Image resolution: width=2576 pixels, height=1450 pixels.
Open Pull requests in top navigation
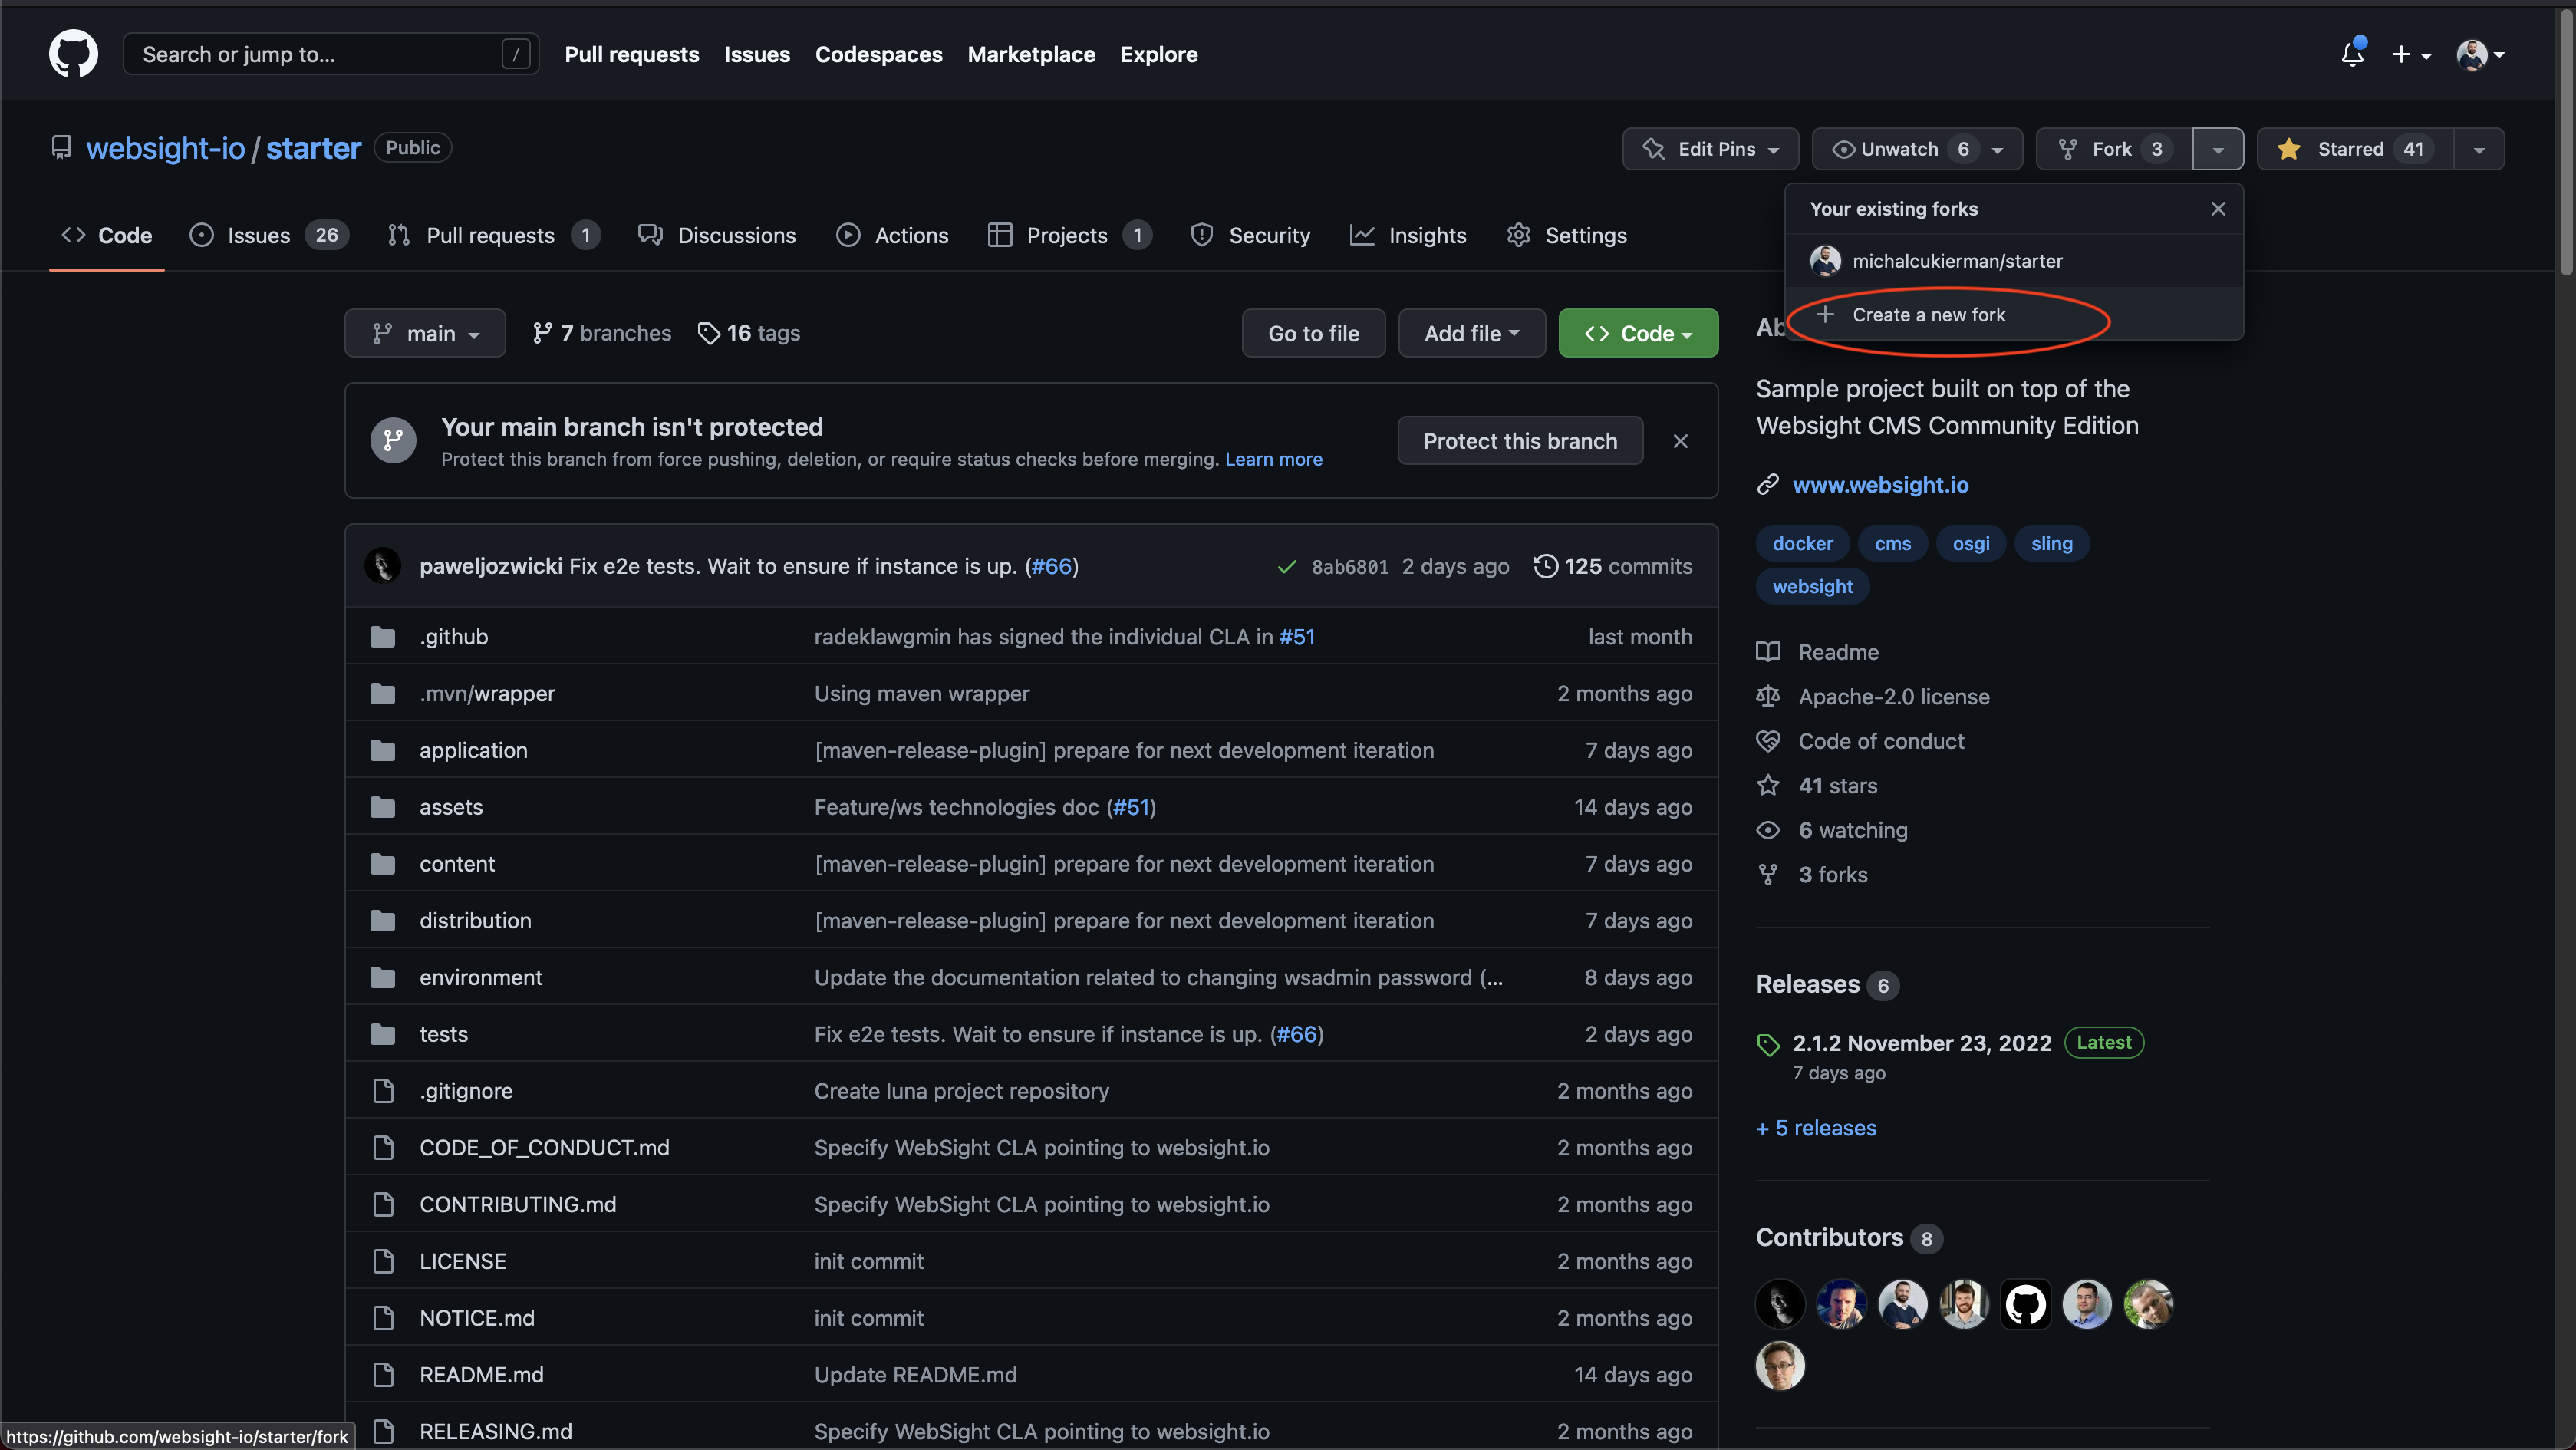(631, 55)
